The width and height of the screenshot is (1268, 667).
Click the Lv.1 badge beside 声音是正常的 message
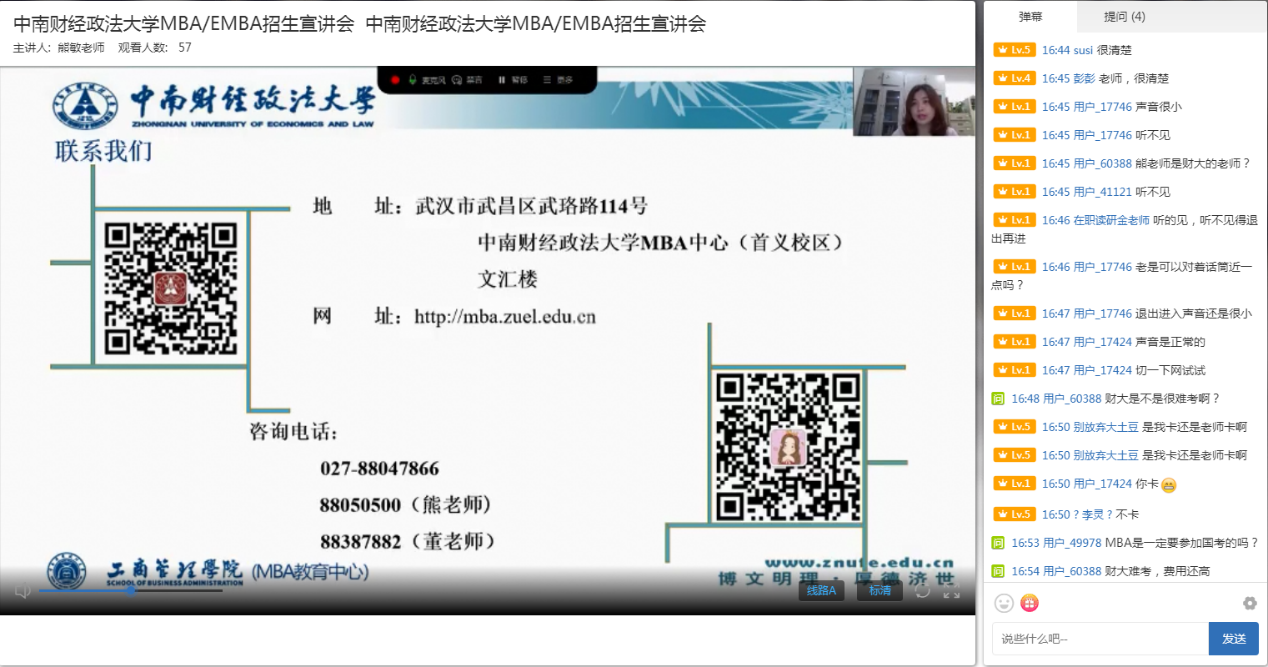(x=1013, y=342)
